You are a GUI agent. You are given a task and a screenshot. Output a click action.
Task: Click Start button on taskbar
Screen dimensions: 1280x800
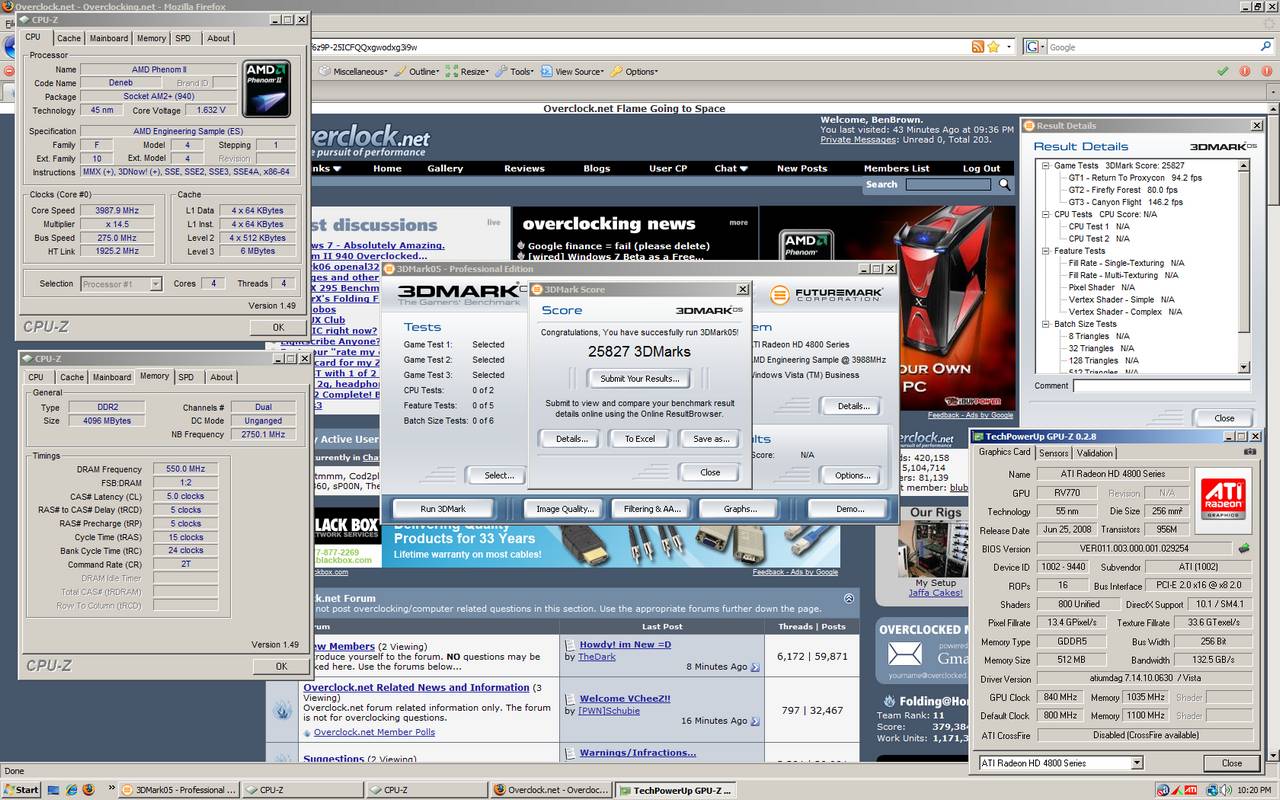point(21,789)
